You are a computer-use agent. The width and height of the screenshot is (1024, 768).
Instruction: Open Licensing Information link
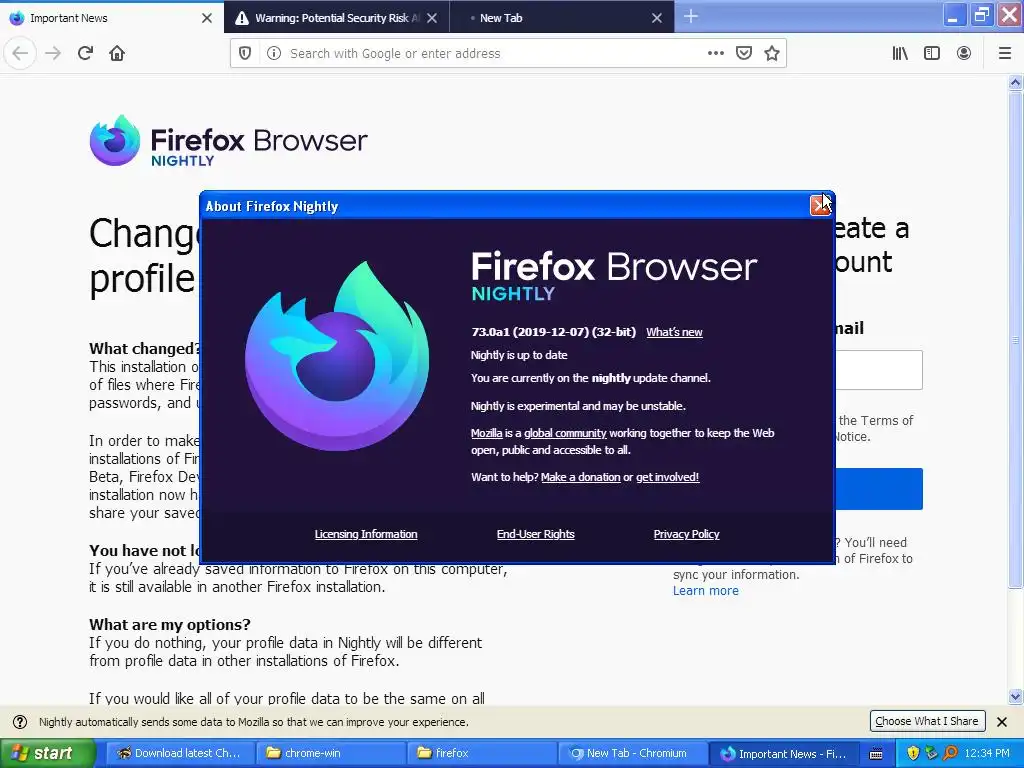tap(366, 534)
